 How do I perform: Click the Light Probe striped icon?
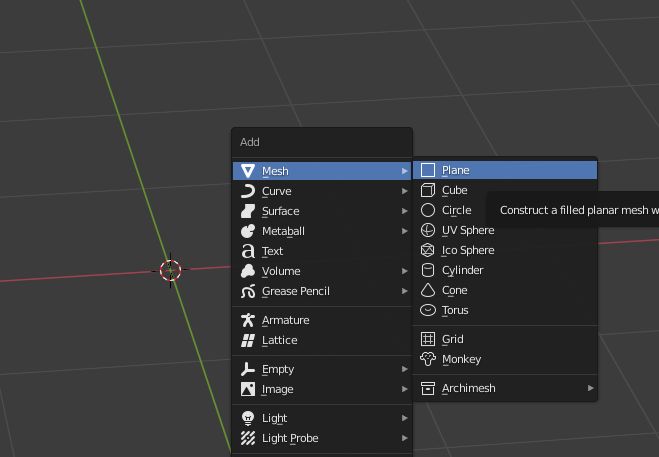click(x=248, y=438)
